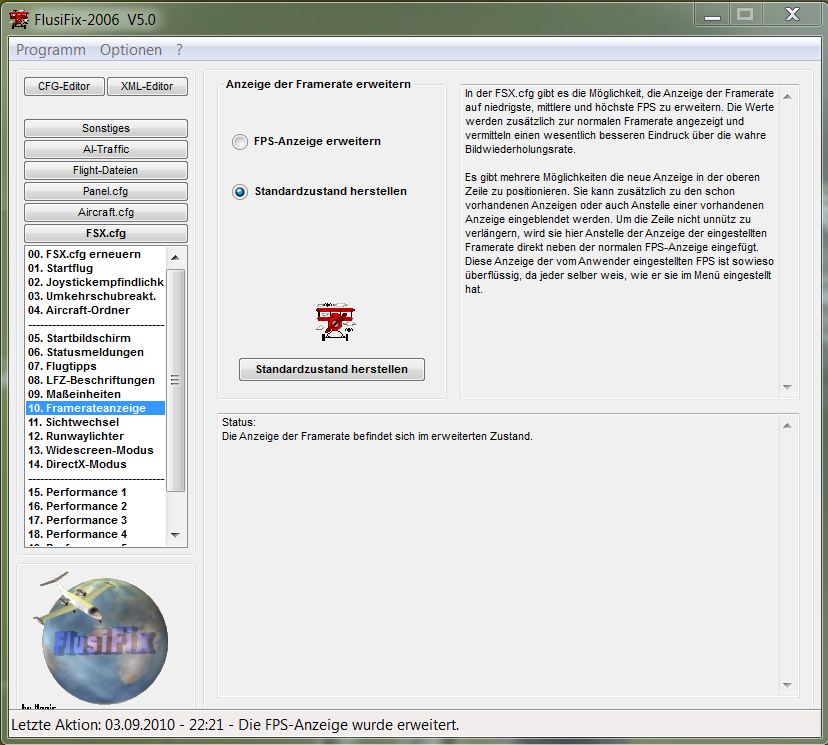
Task: Switch to the AI-Traffic section
Action: [x=106, y=149]
